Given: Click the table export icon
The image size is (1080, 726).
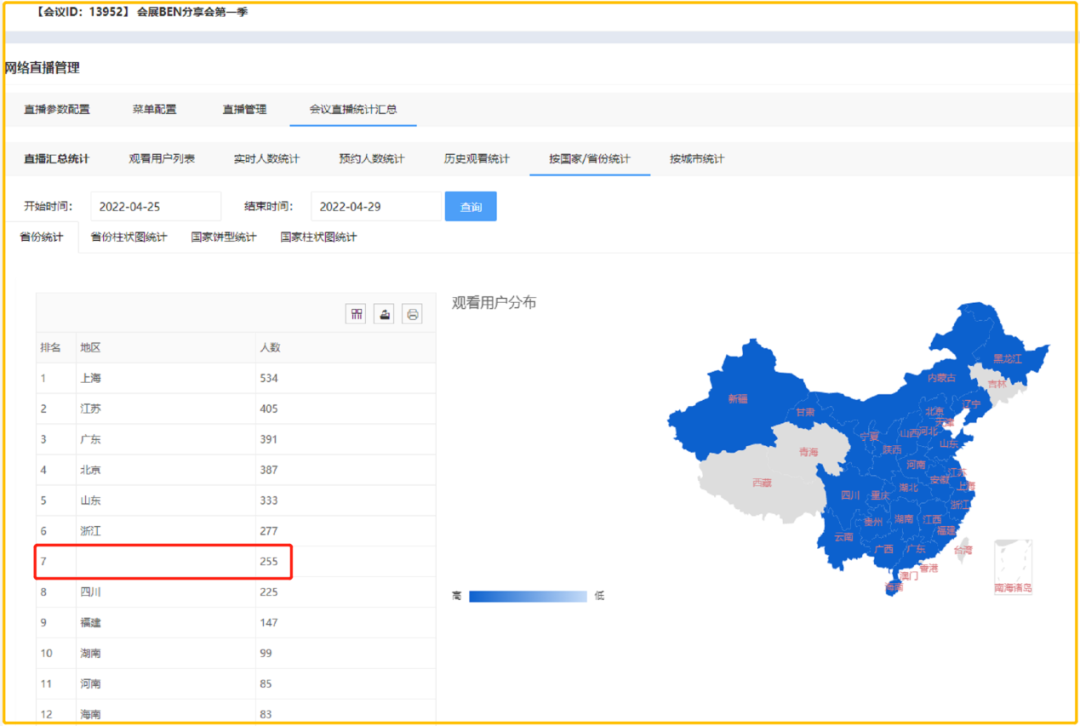Looking at the screenshot, I should point(384,314).
